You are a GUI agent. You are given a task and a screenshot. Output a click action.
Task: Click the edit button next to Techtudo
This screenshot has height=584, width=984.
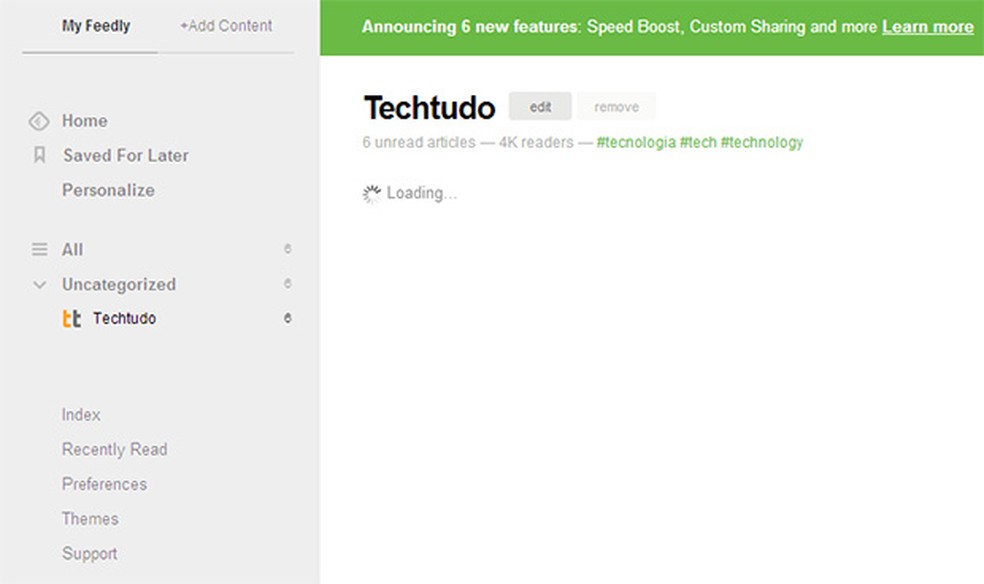(x=540, y=107)
